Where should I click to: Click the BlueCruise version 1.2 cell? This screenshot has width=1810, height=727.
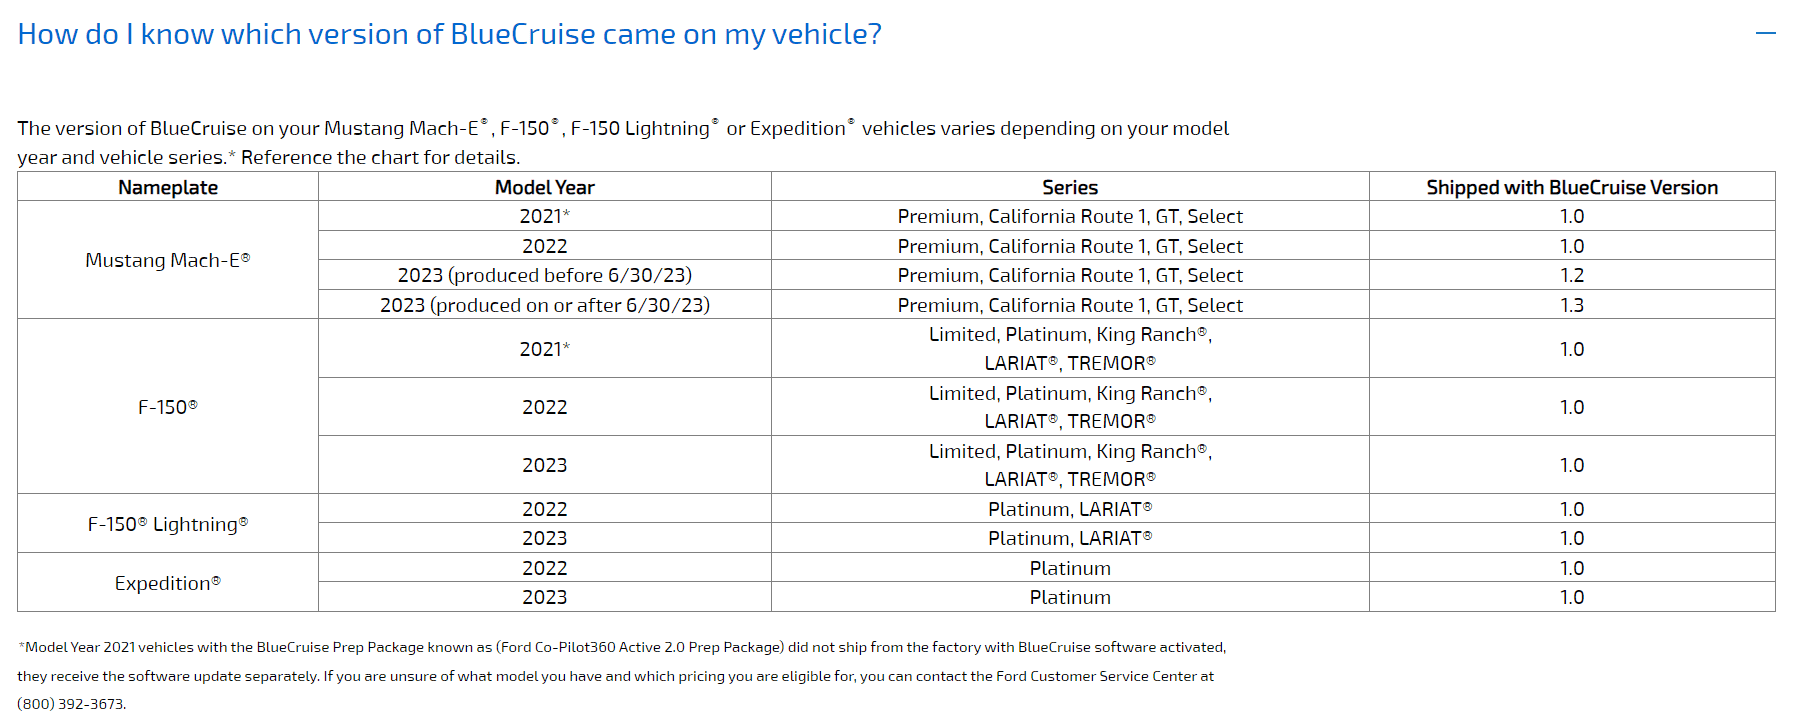(x=1571, y=275)
